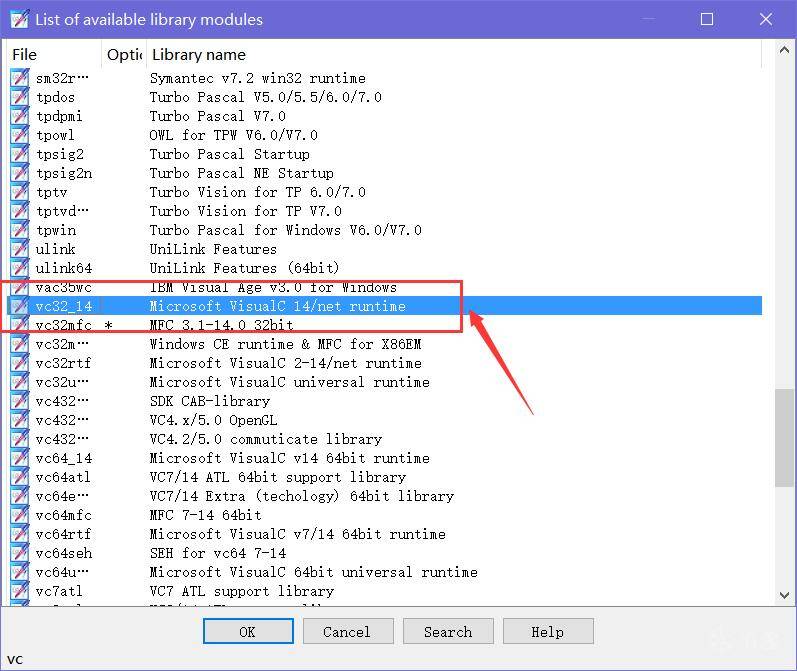Sort by the File column header

tap(53, 54)
